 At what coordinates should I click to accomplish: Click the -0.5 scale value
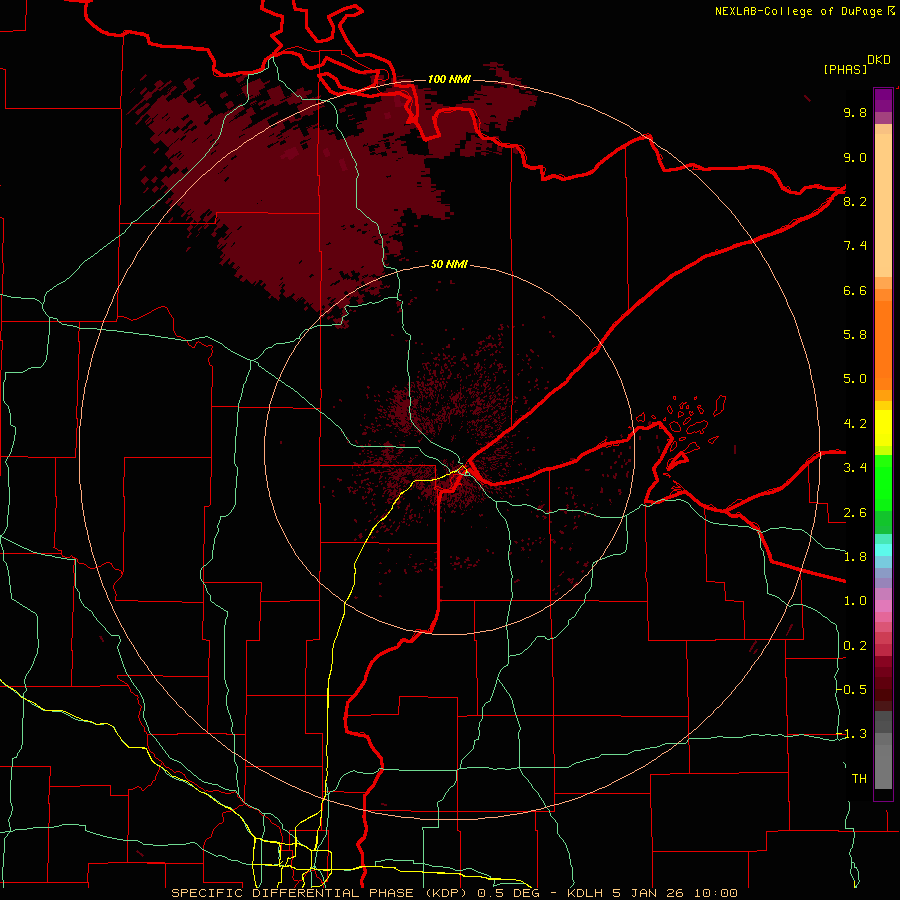851,690
